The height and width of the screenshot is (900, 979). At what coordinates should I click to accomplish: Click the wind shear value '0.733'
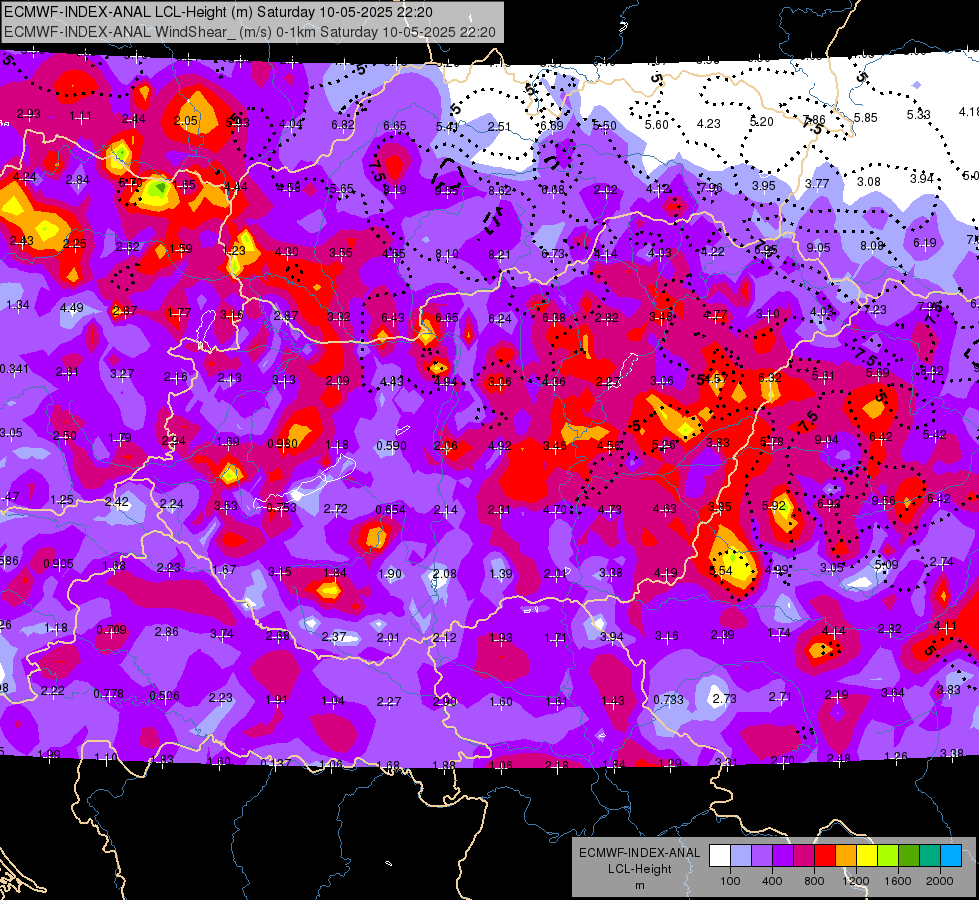(669, 700)
